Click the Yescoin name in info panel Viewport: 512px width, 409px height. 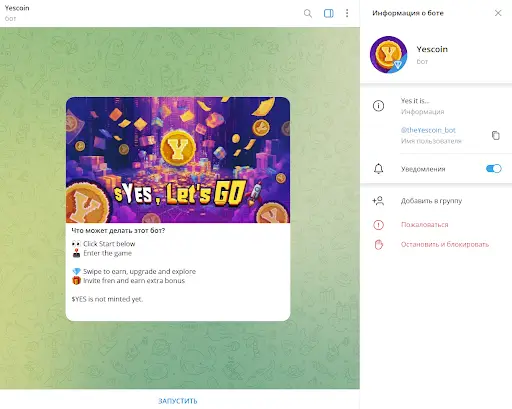[x=432, y=49]
